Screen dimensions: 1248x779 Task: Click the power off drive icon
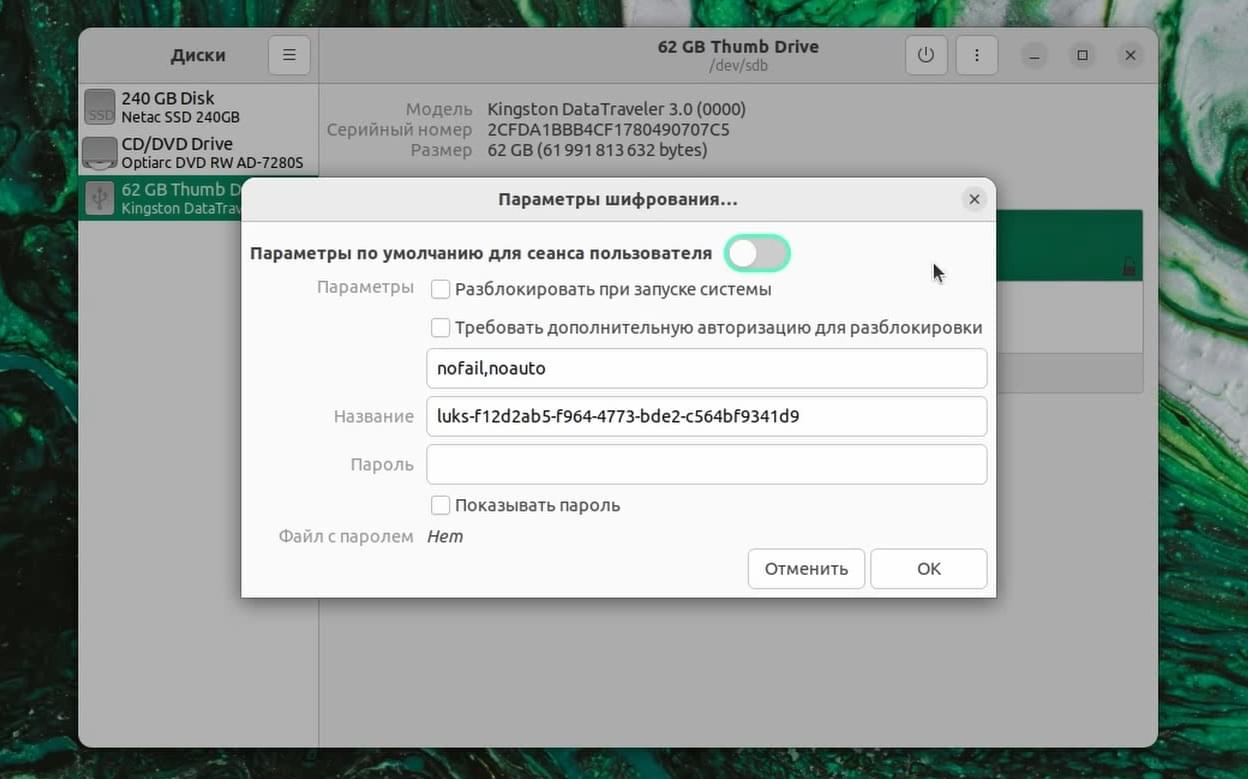tap(926, 55)
